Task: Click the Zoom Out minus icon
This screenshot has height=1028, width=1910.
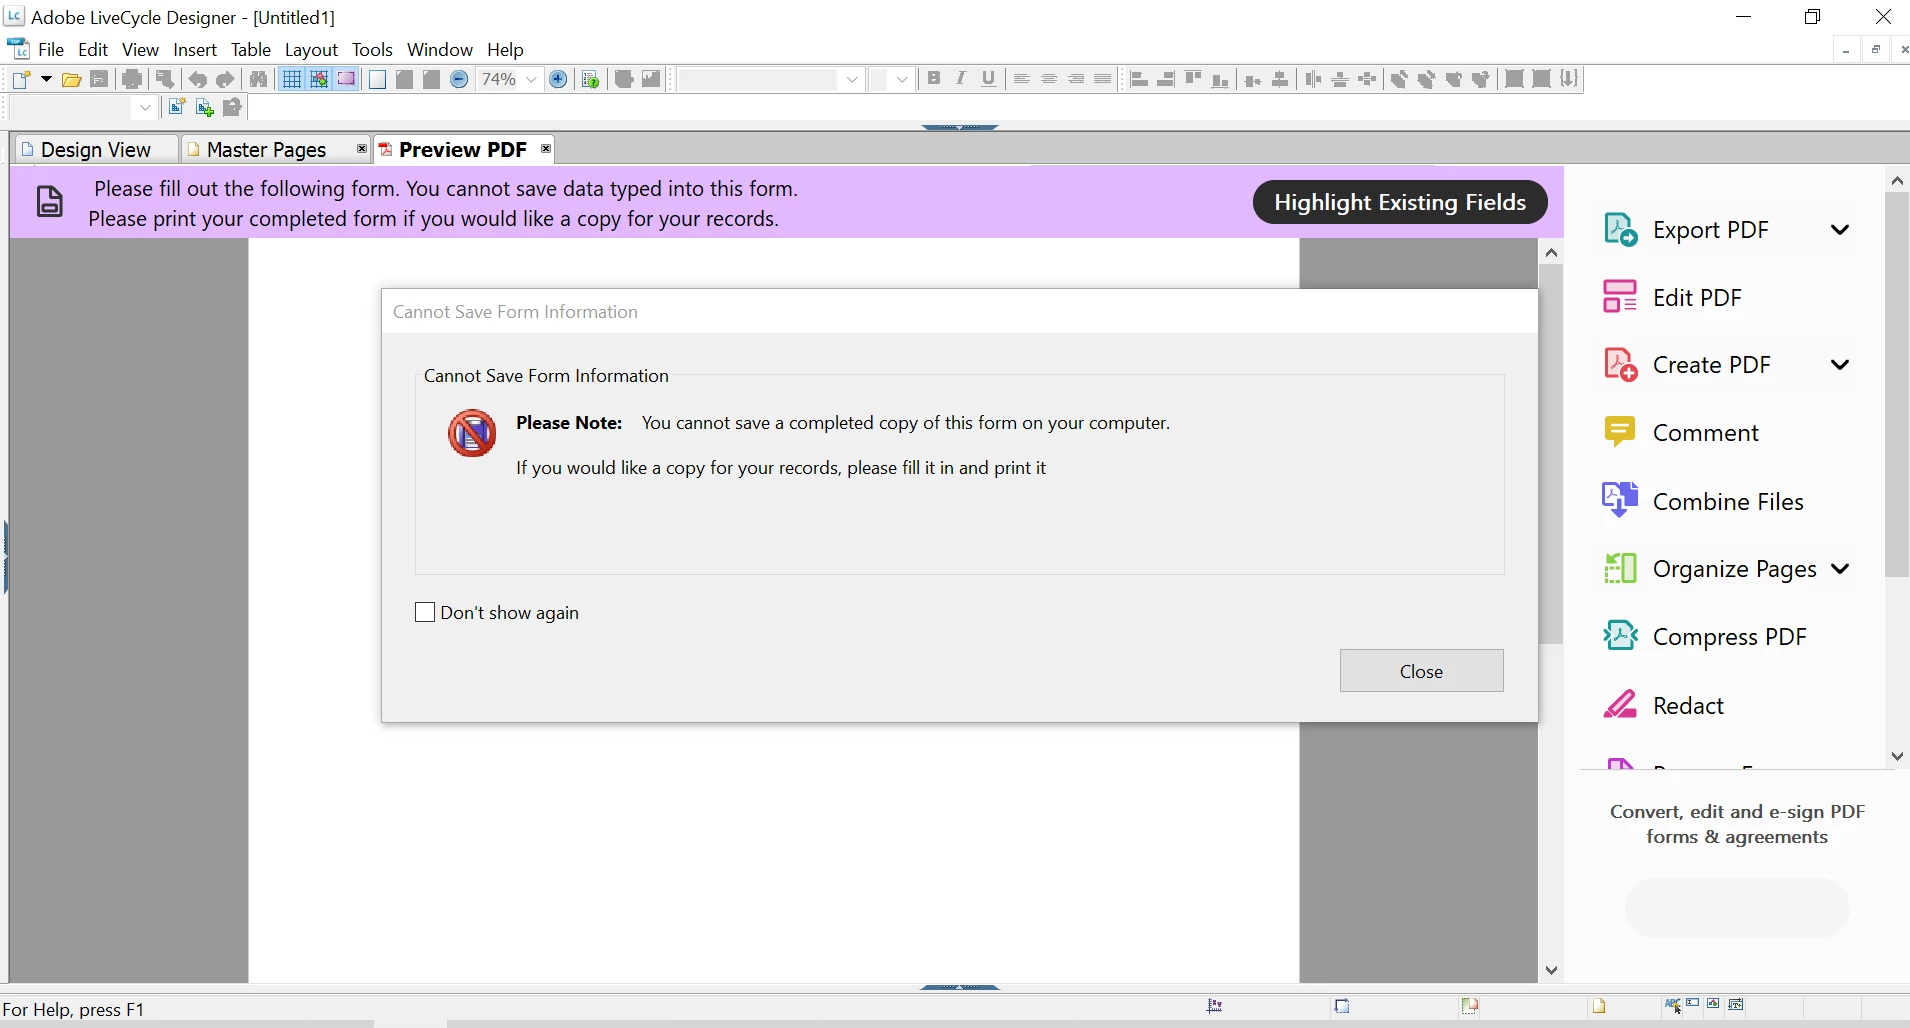Action: pyautogui.click(x=459, y=80)
